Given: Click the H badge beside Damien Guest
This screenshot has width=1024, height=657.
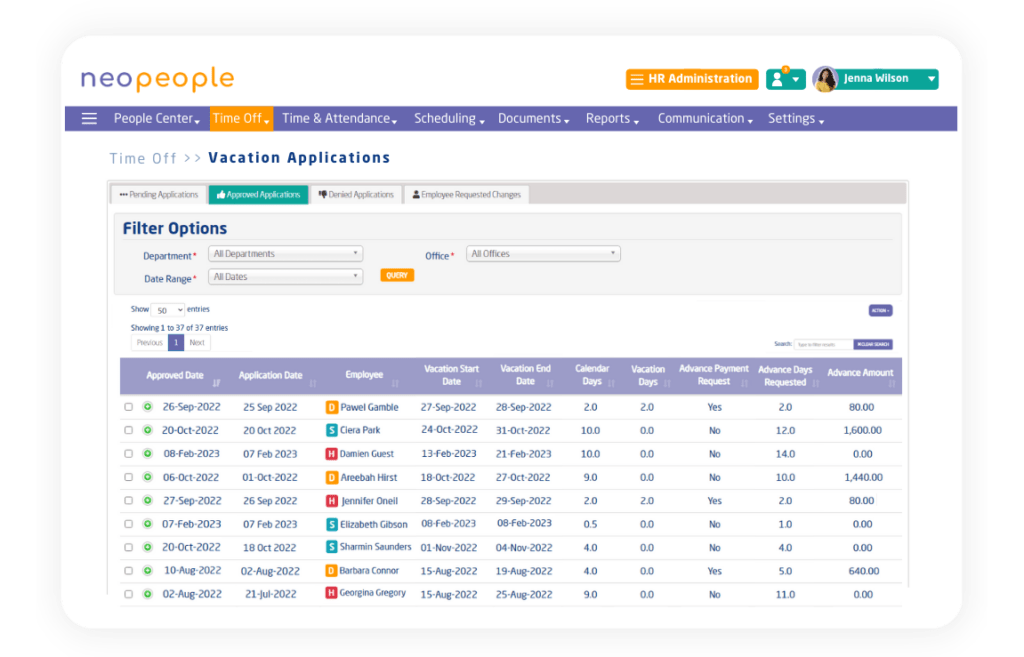Looking at the screenshot, I should 332,454.
